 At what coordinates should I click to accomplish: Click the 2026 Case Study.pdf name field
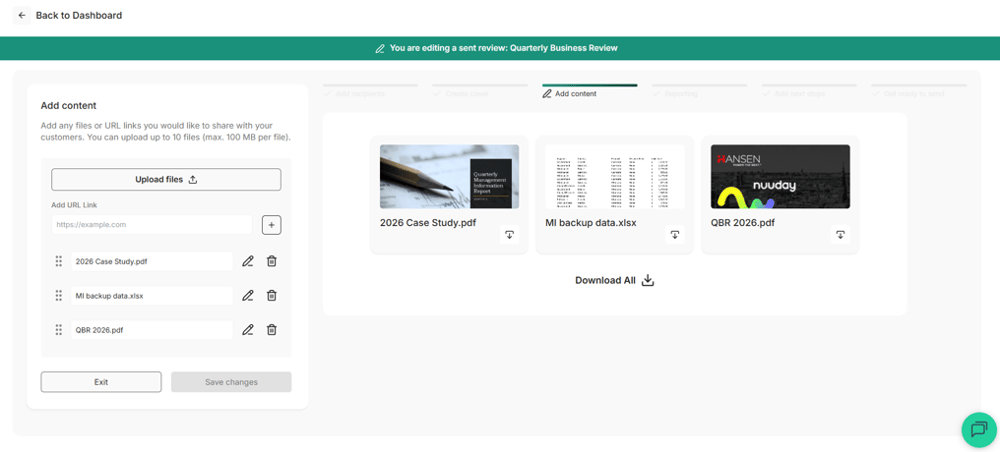pos(152,261)
